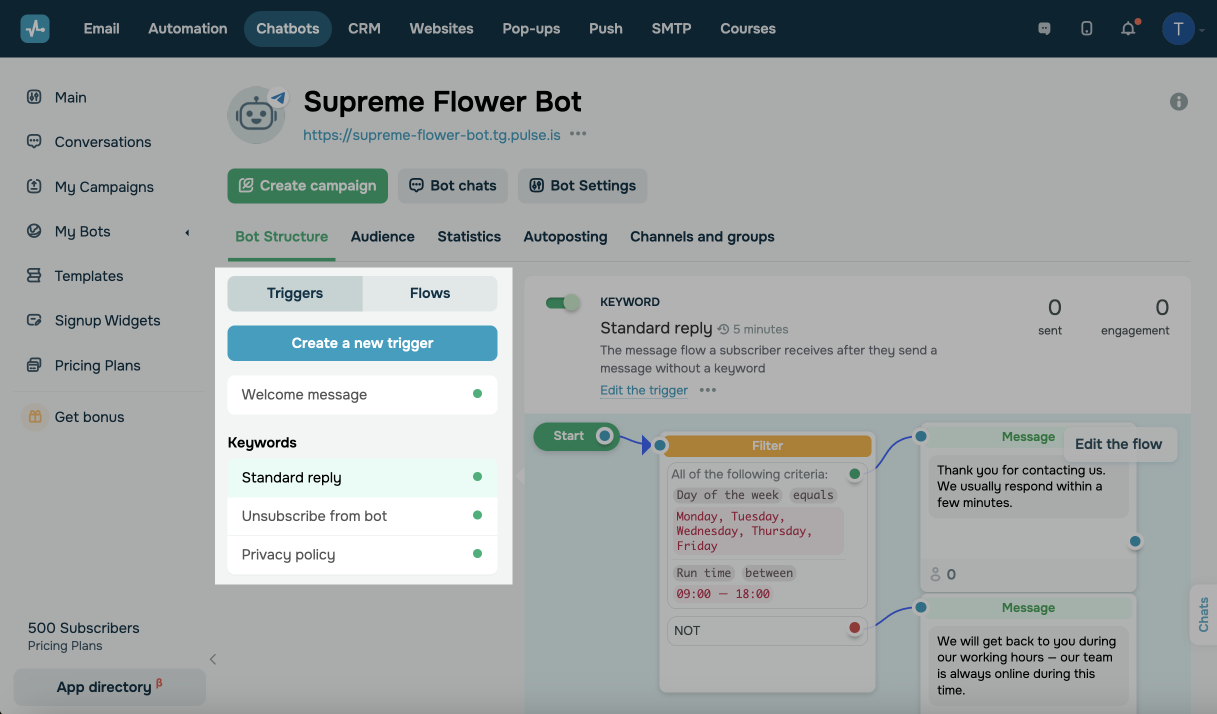1217x714 pixels.
Task: Open the chat support icon in header
Action: pos(1045,29)
